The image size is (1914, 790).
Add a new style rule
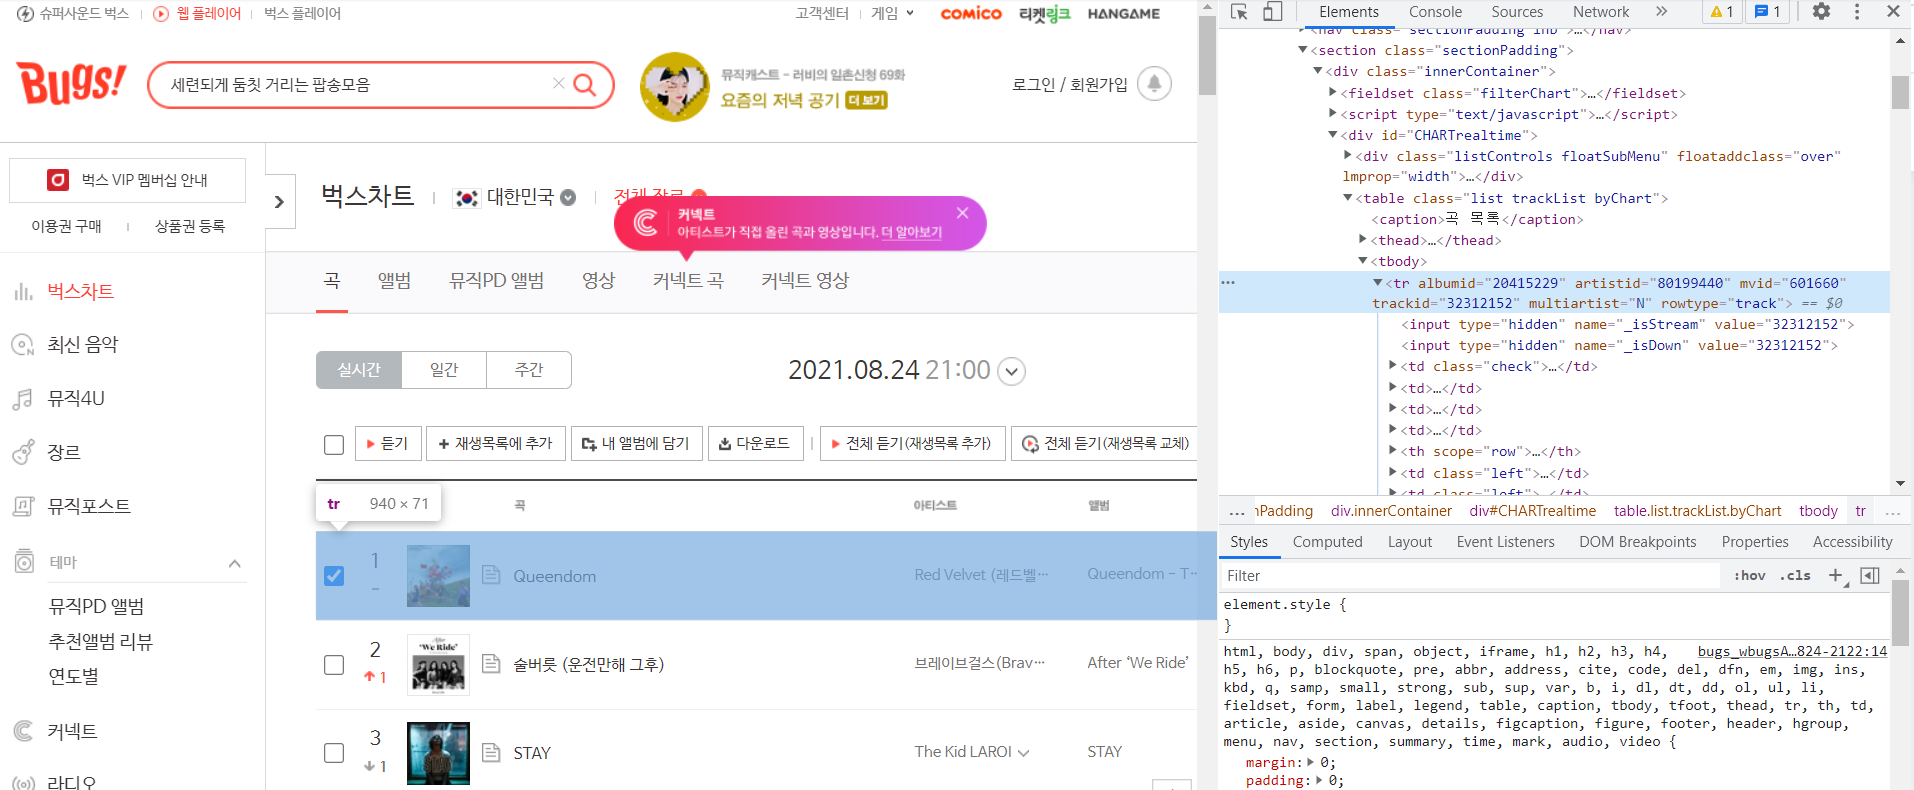pyautogui.click(x=1837, y=575)
